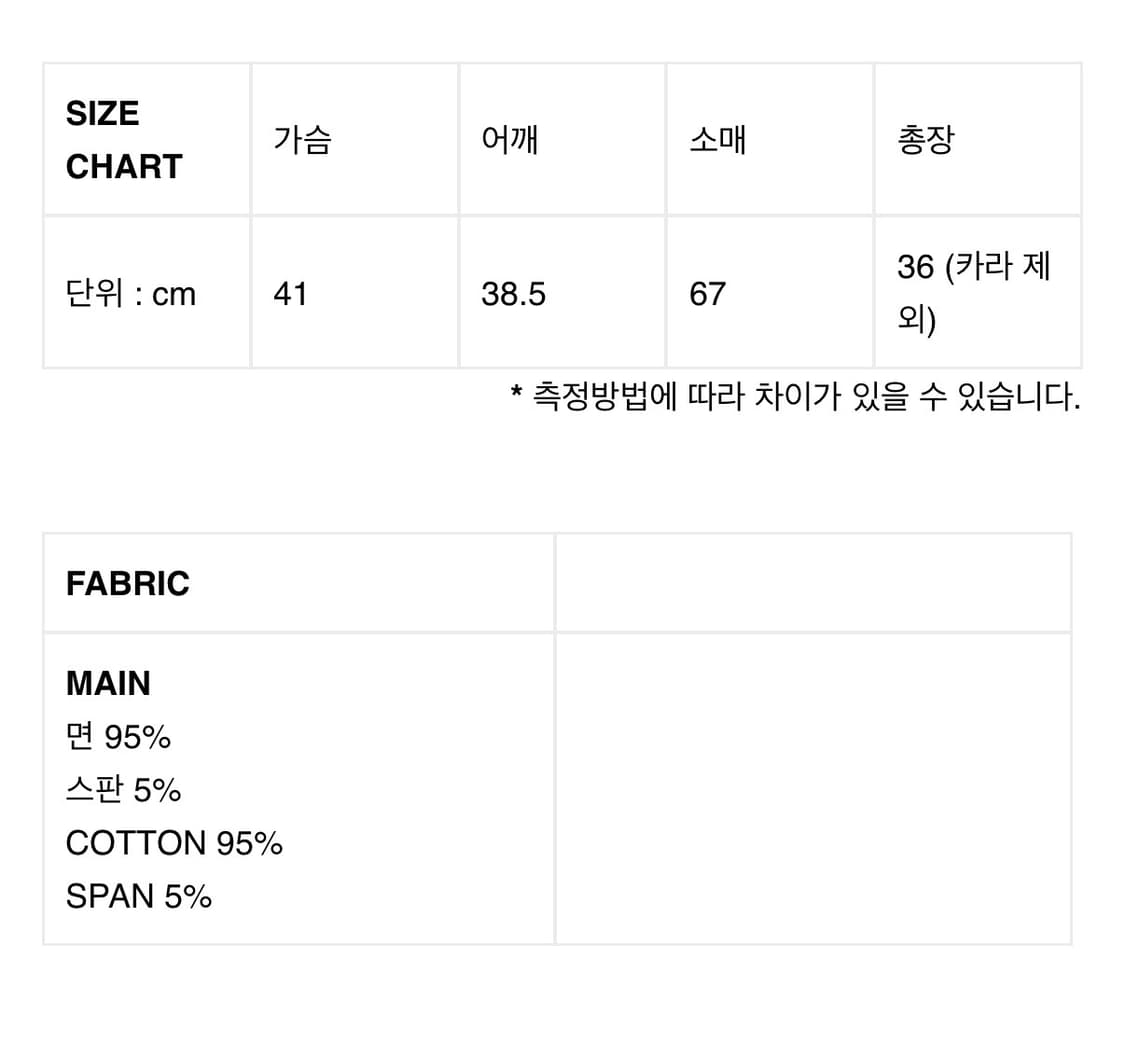
Task: Select the sleeve value 67
Action: [x=707, y=294]
